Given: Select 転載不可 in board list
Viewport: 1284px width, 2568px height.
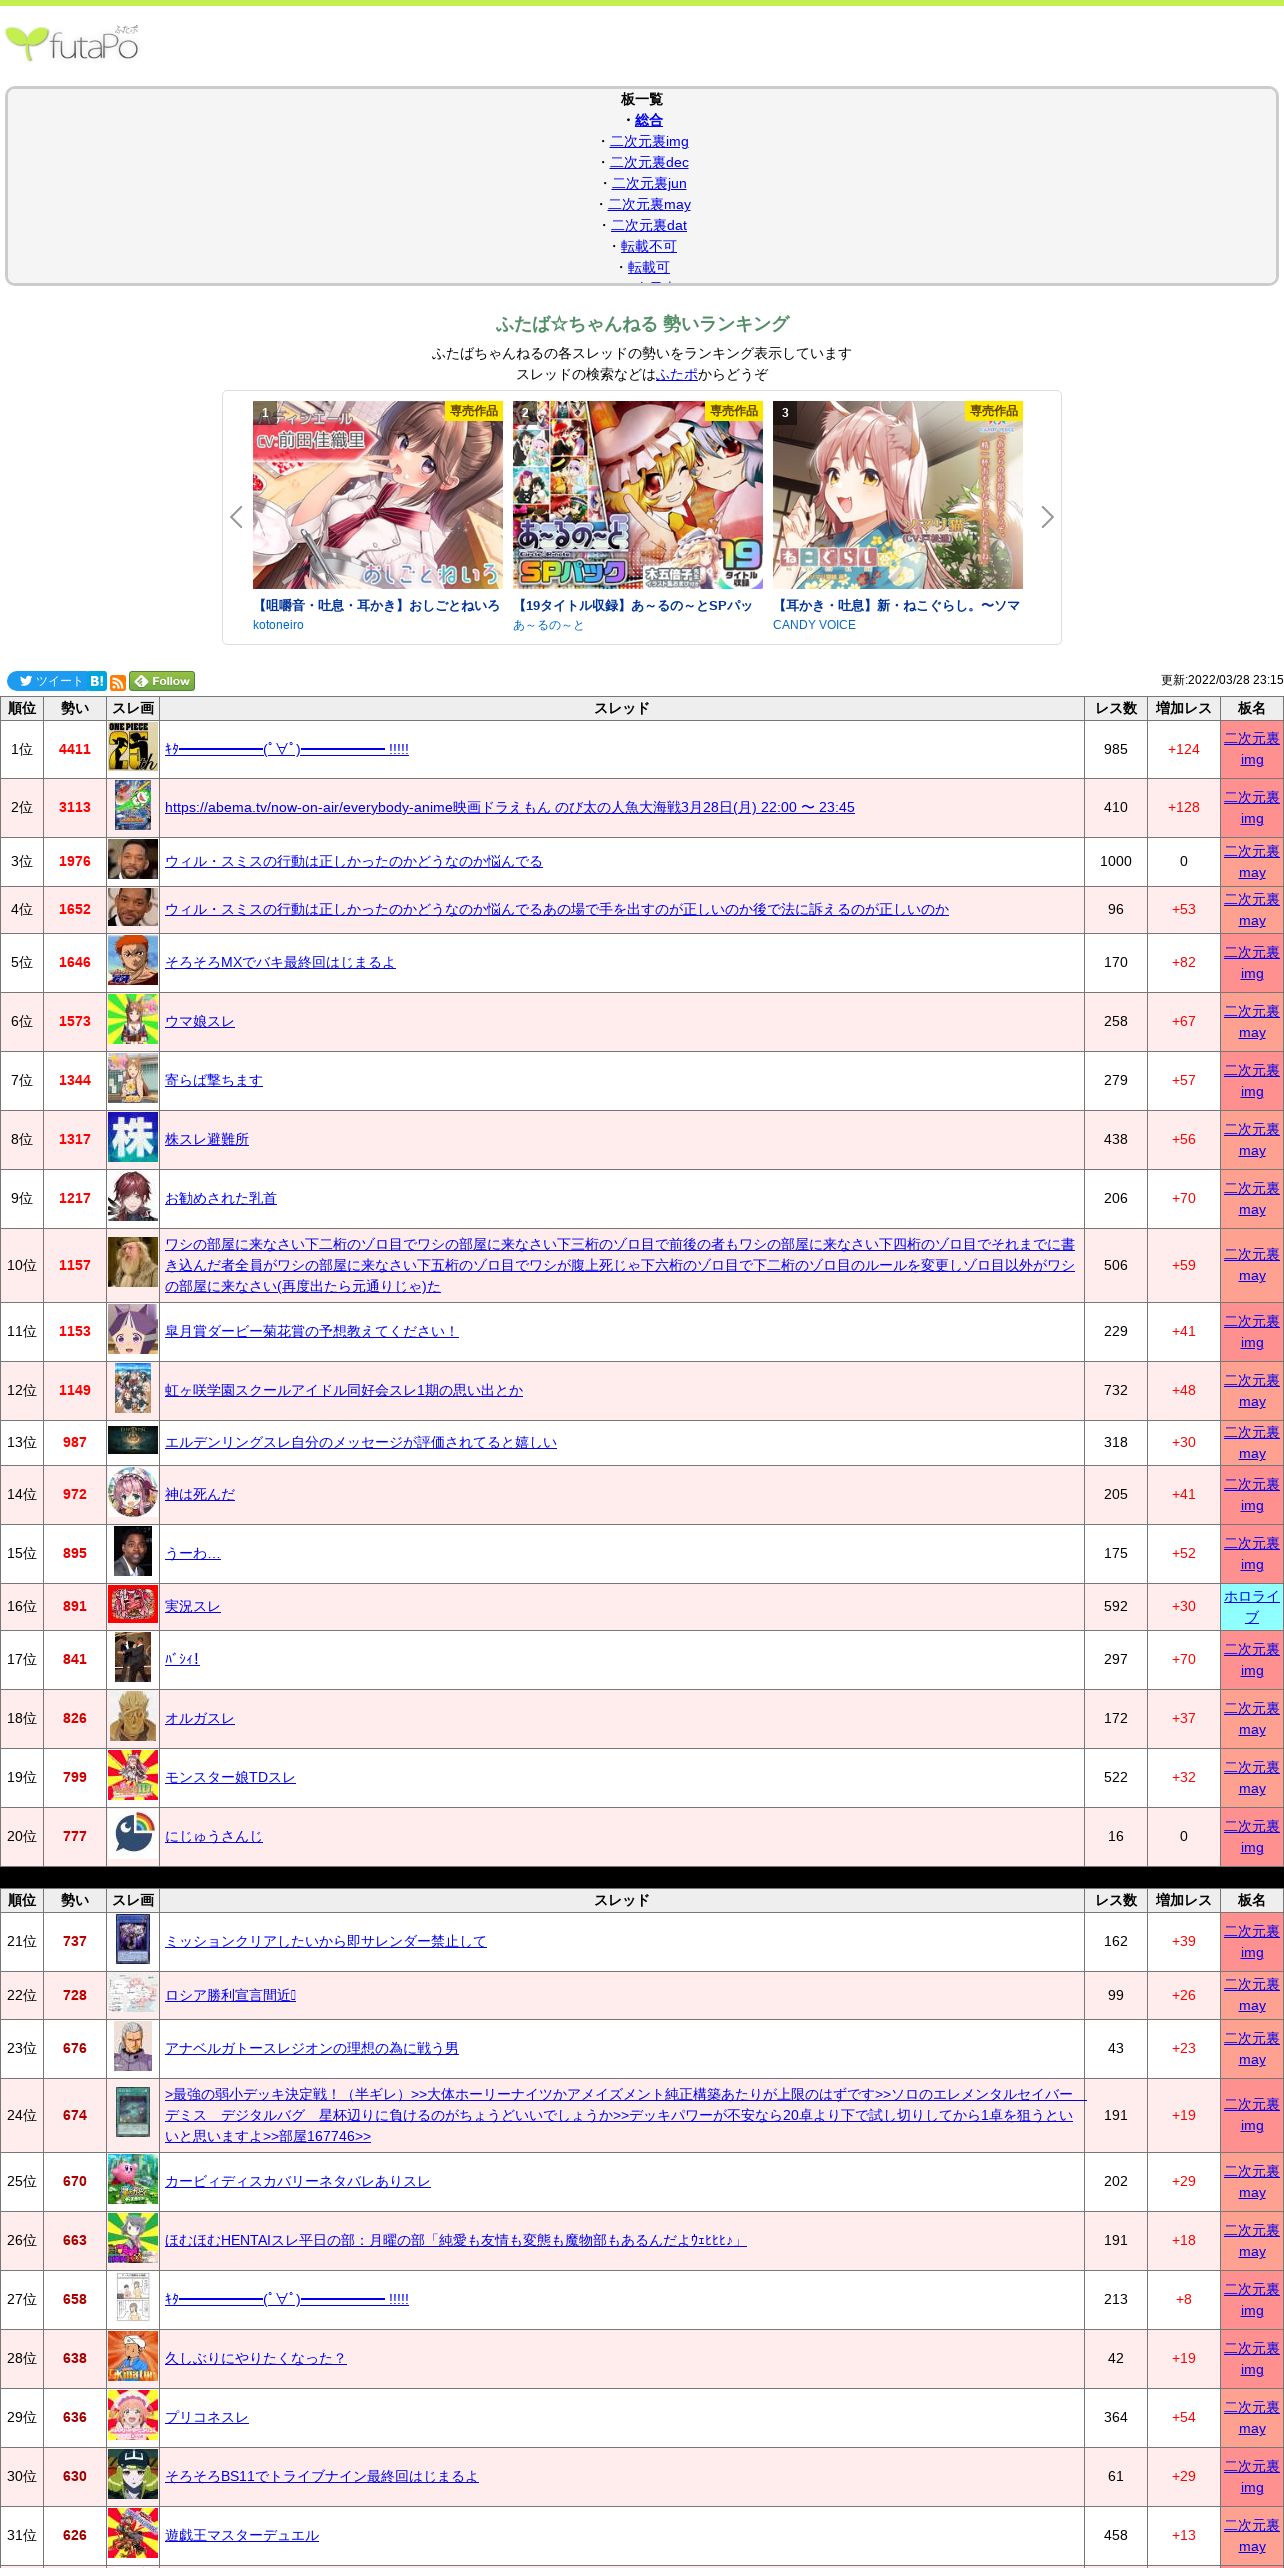Looking at the screenshot, I should [648, 246].
